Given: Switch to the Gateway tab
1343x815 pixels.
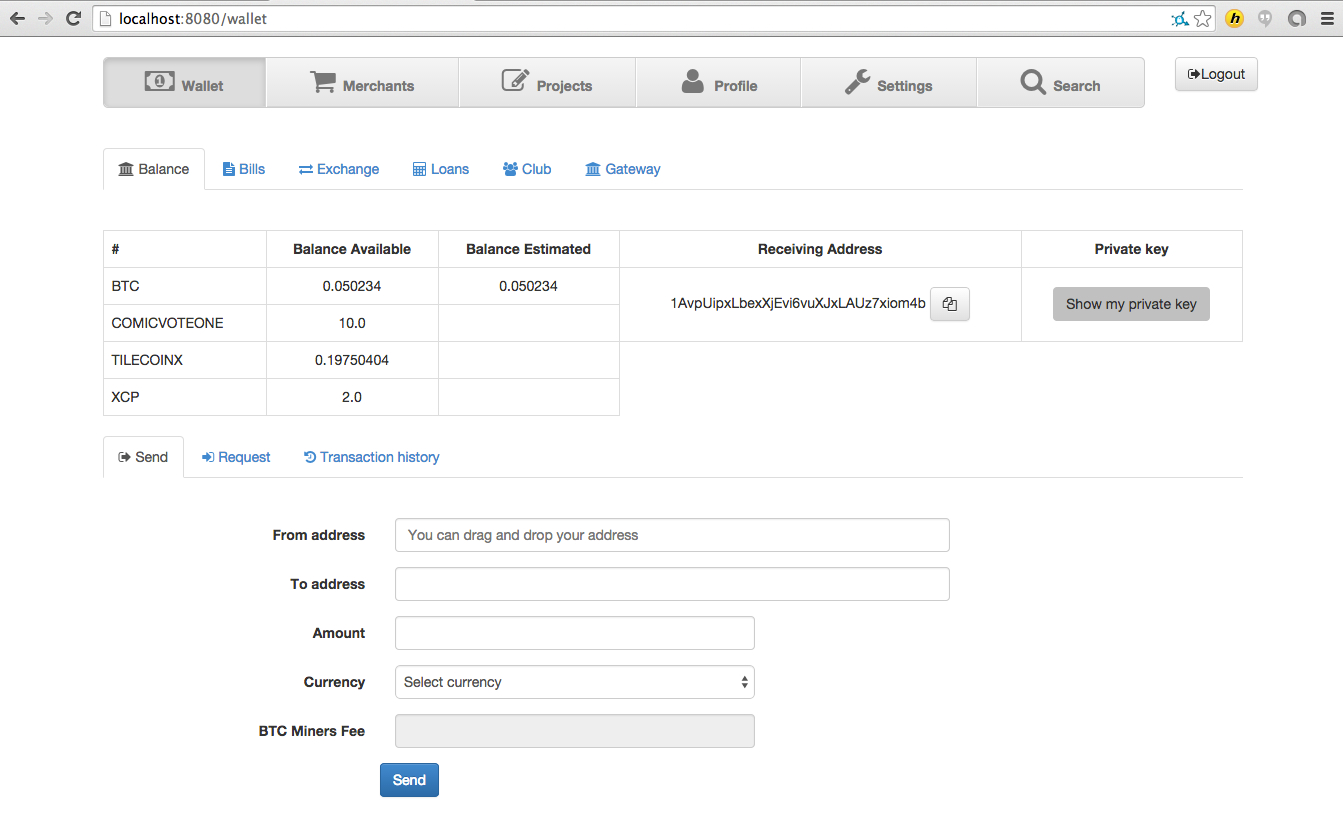Looking at the screenshot, I should (x=623, y=169).
